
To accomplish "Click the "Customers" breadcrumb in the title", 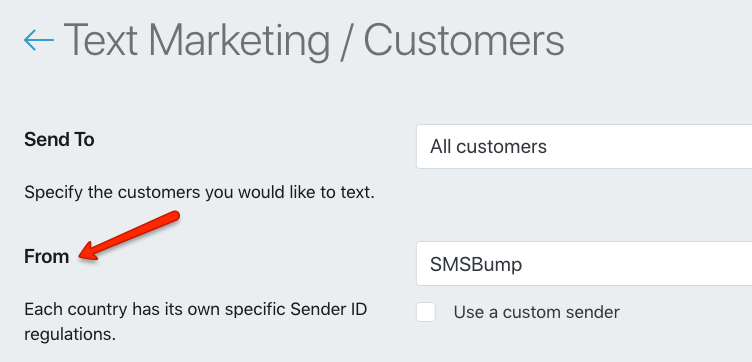I will (464, 41).
